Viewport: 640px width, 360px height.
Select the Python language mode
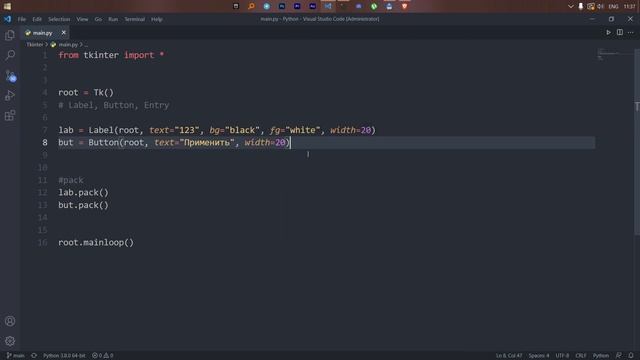(x=600, y=356)
